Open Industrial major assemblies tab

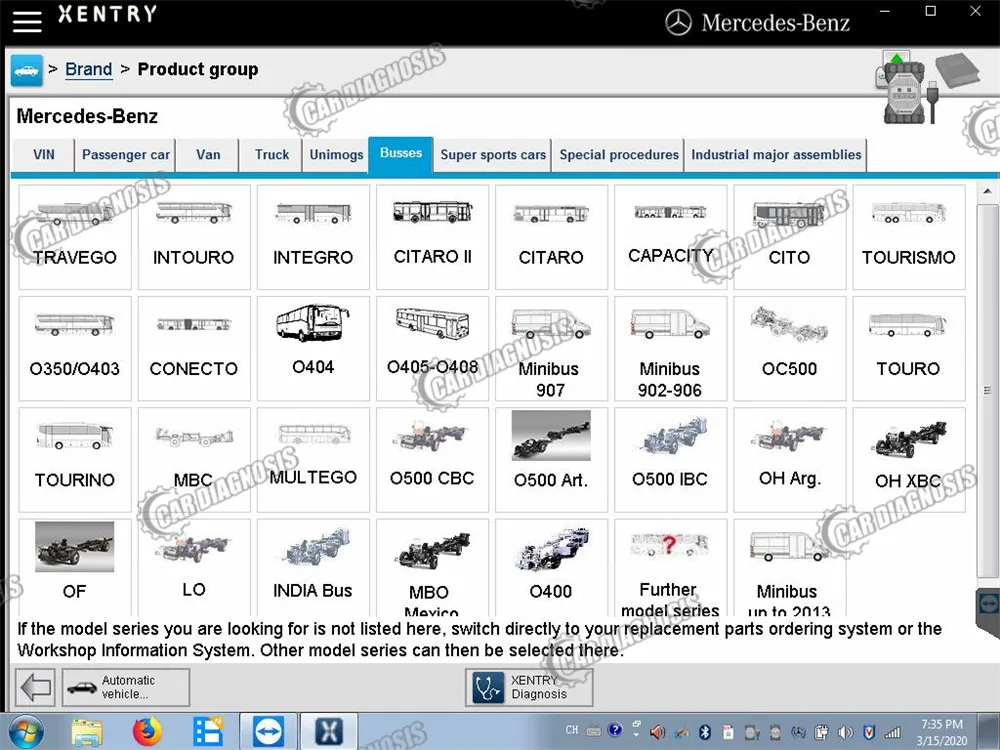tap(776, 155)
